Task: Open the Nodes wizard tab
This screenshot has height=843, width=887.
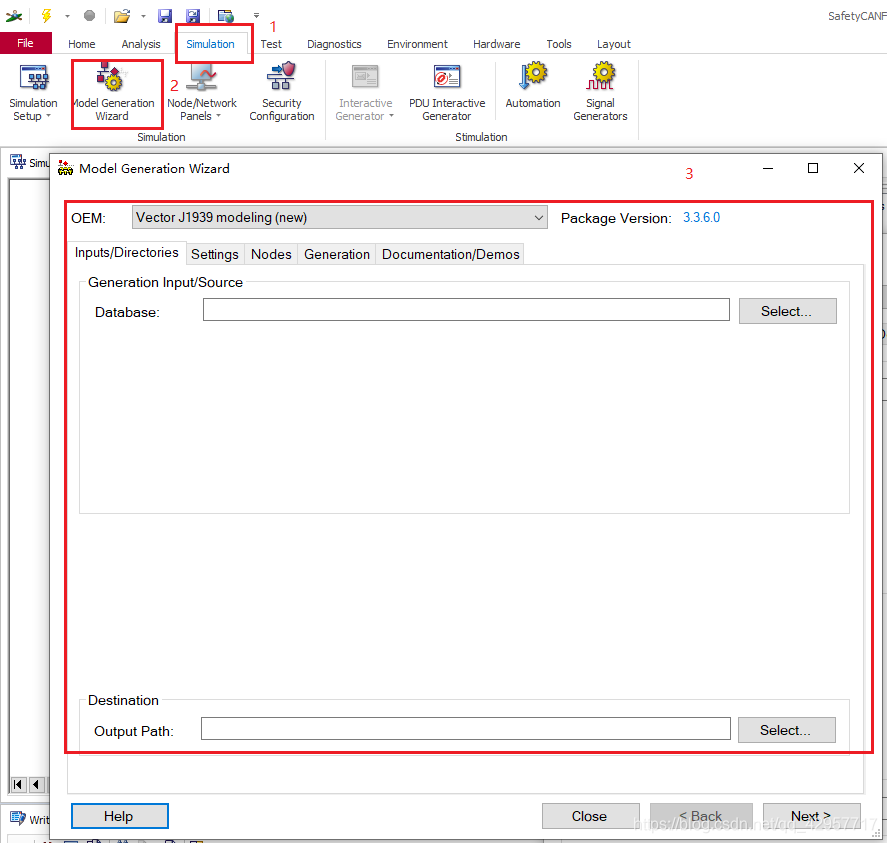Action: (x=272, y=254)
